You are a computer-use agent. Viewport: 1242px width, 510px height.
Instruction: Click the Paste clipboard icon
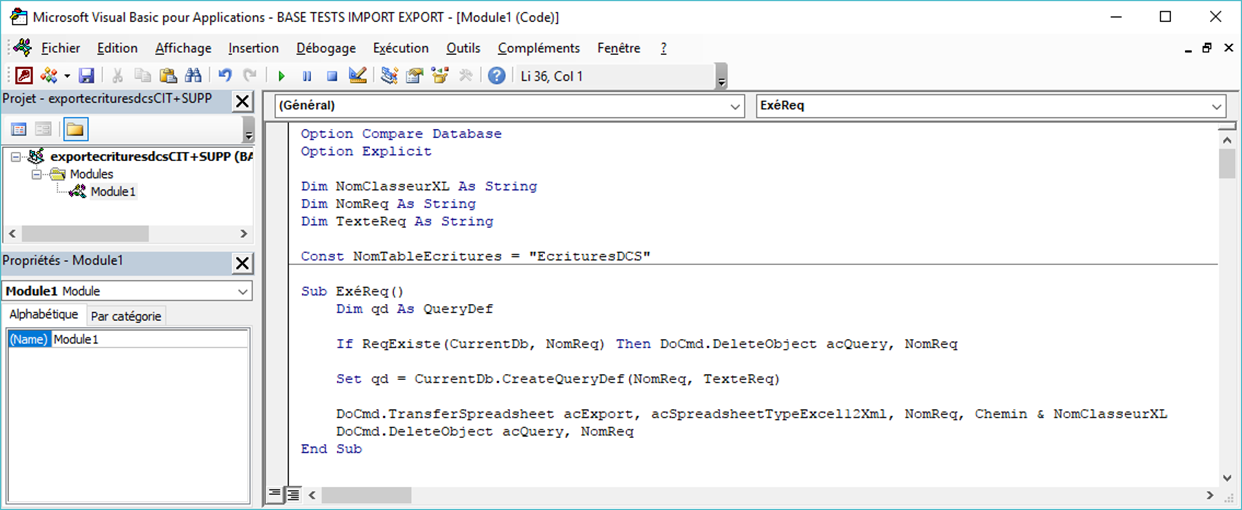pos(168,75)
